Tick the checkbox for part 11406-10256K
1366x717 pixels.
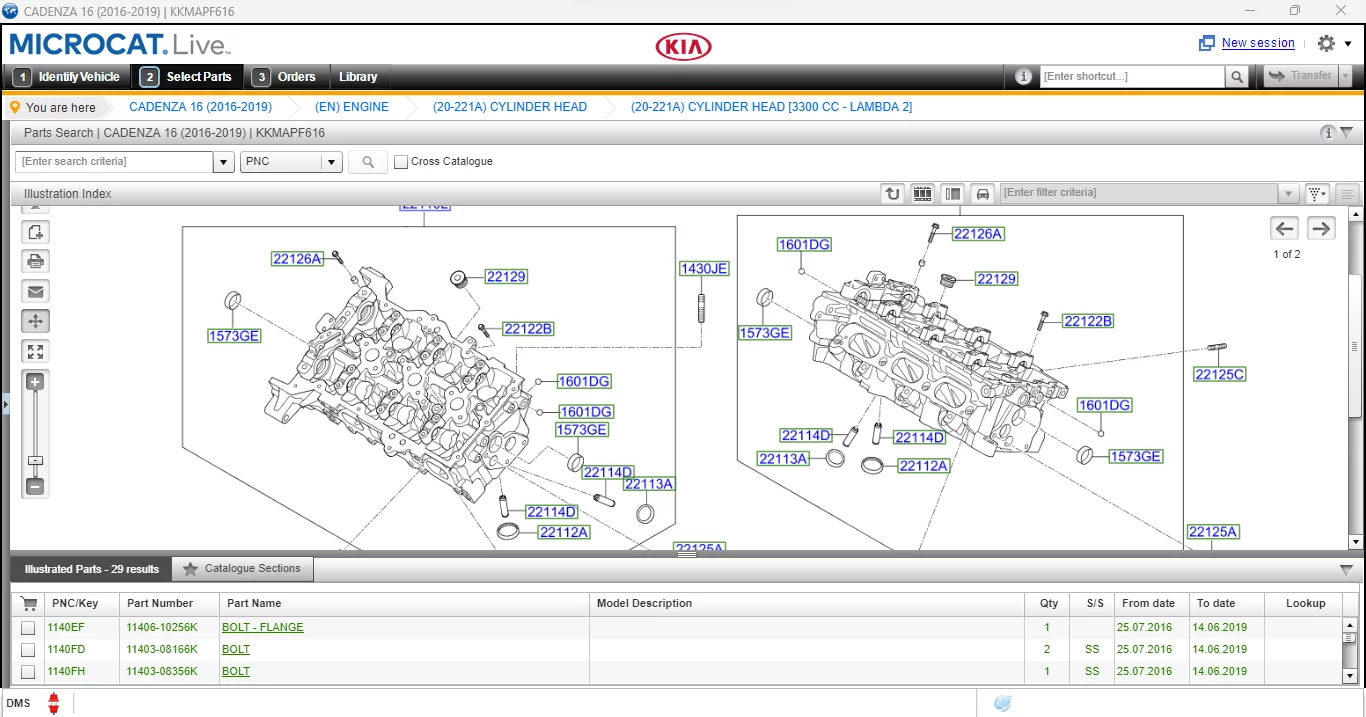click(28, 627)
